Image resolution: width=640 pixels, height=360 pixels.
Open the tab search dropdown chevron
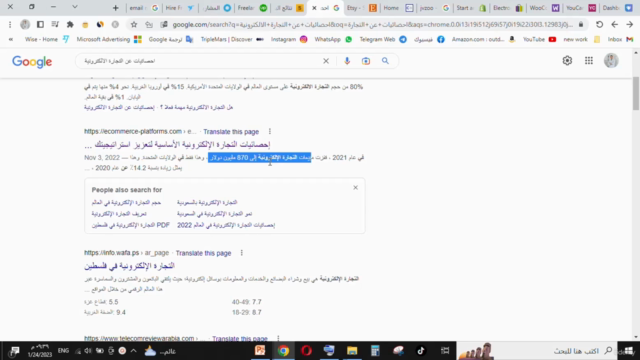coord(75,7)
